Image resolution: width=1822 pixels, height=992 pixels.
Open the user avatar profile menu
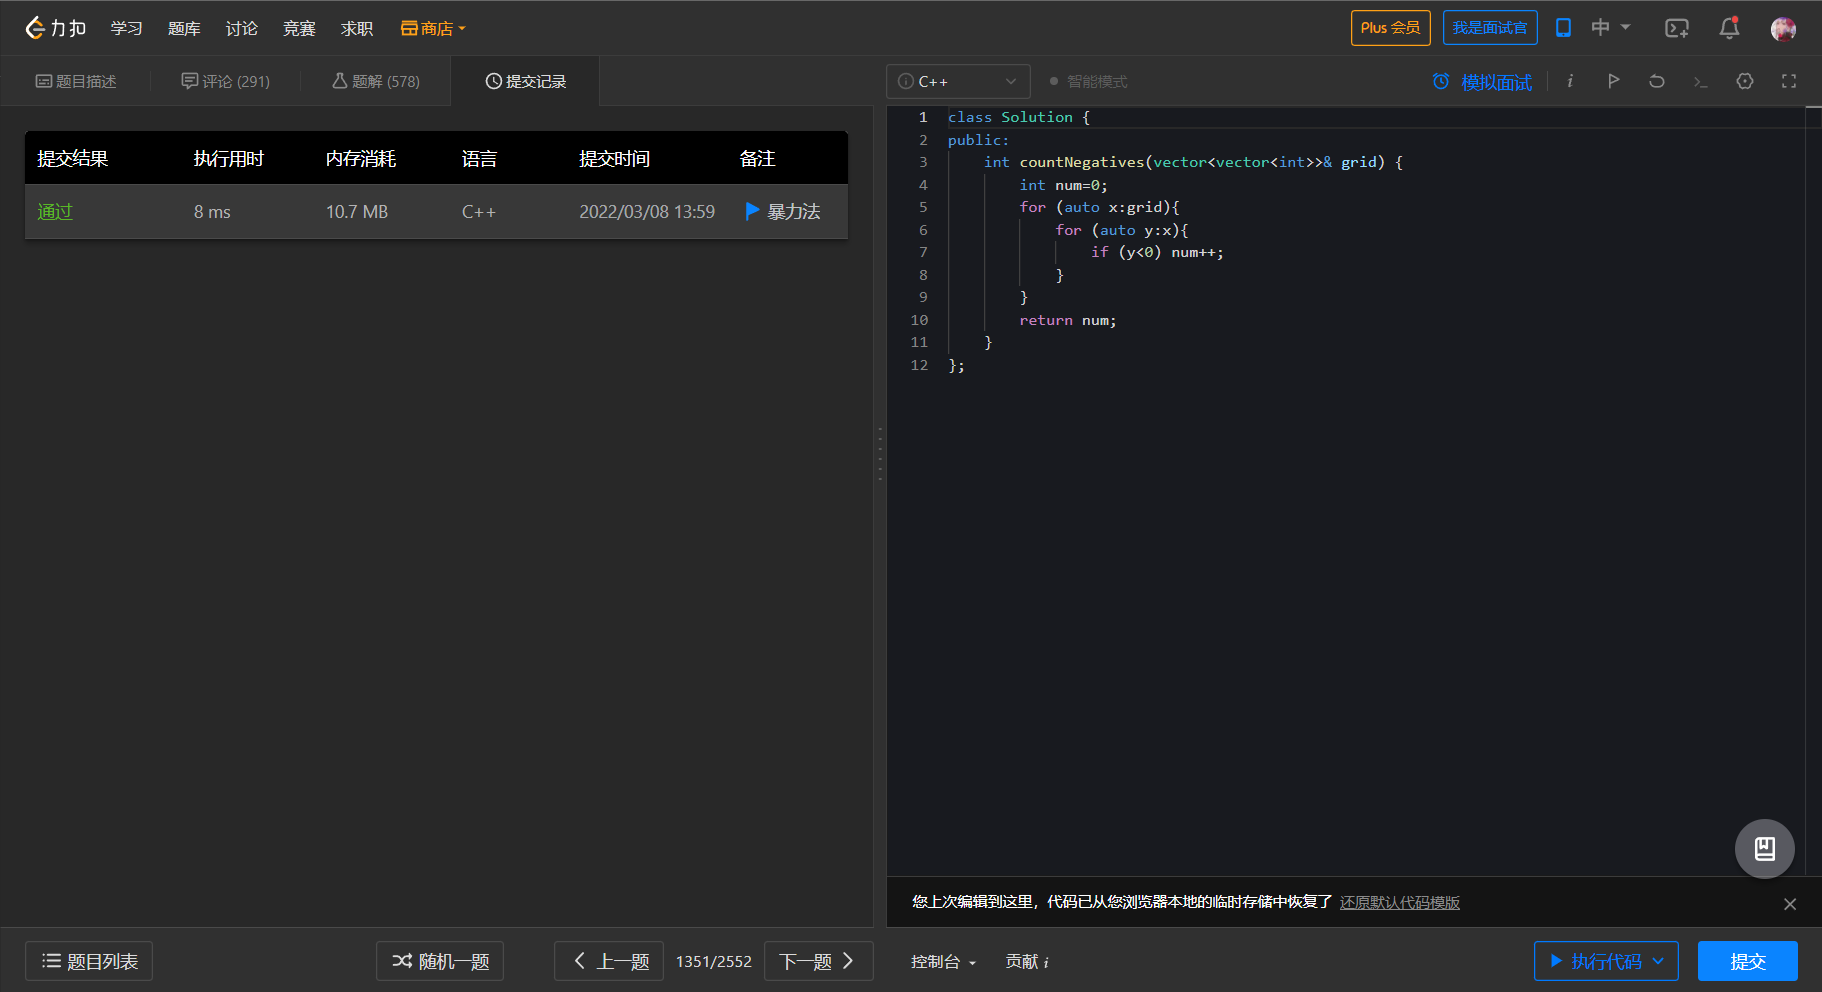[x=1783, y=29]
